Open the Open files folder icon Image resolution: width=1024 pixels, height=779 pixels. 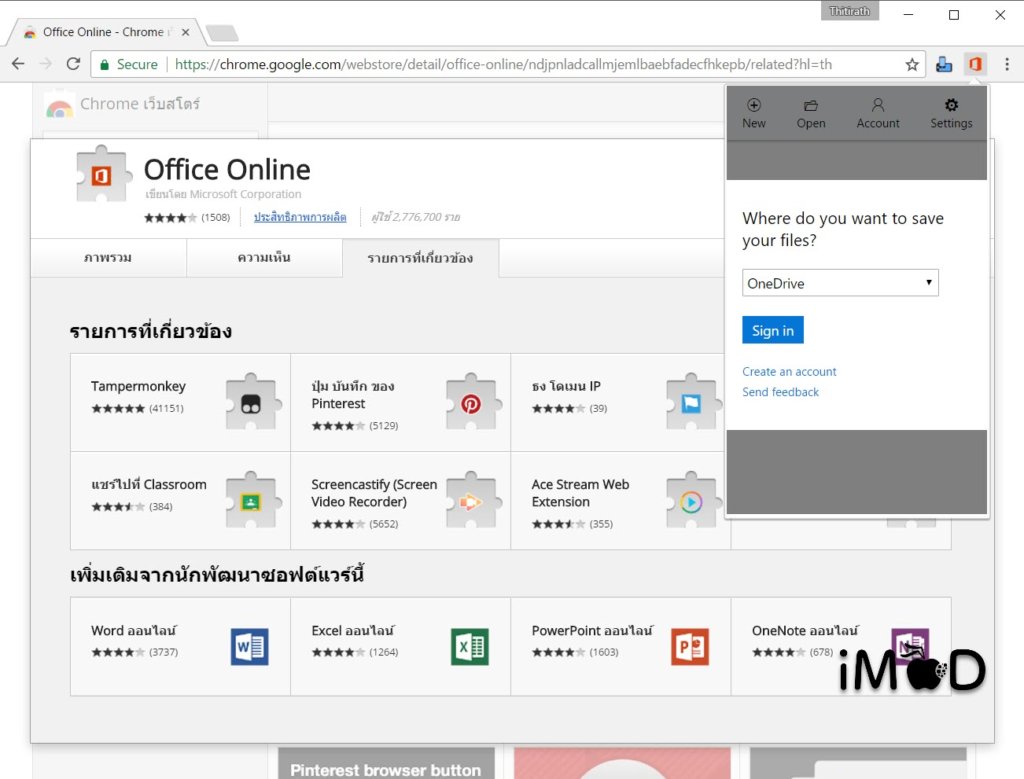tap(811, 105)
